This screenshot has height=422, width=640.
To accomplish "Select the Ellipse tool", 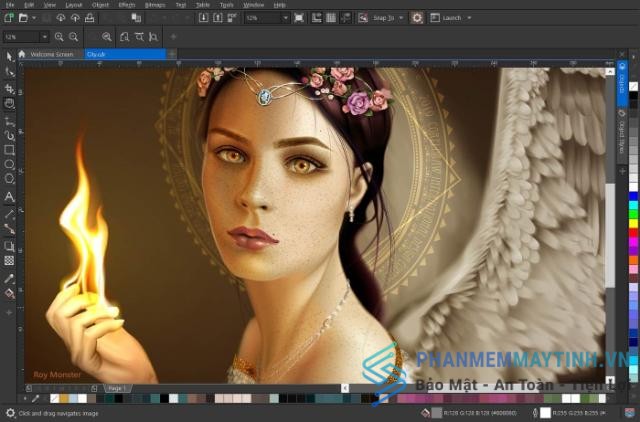I will 9,164.
